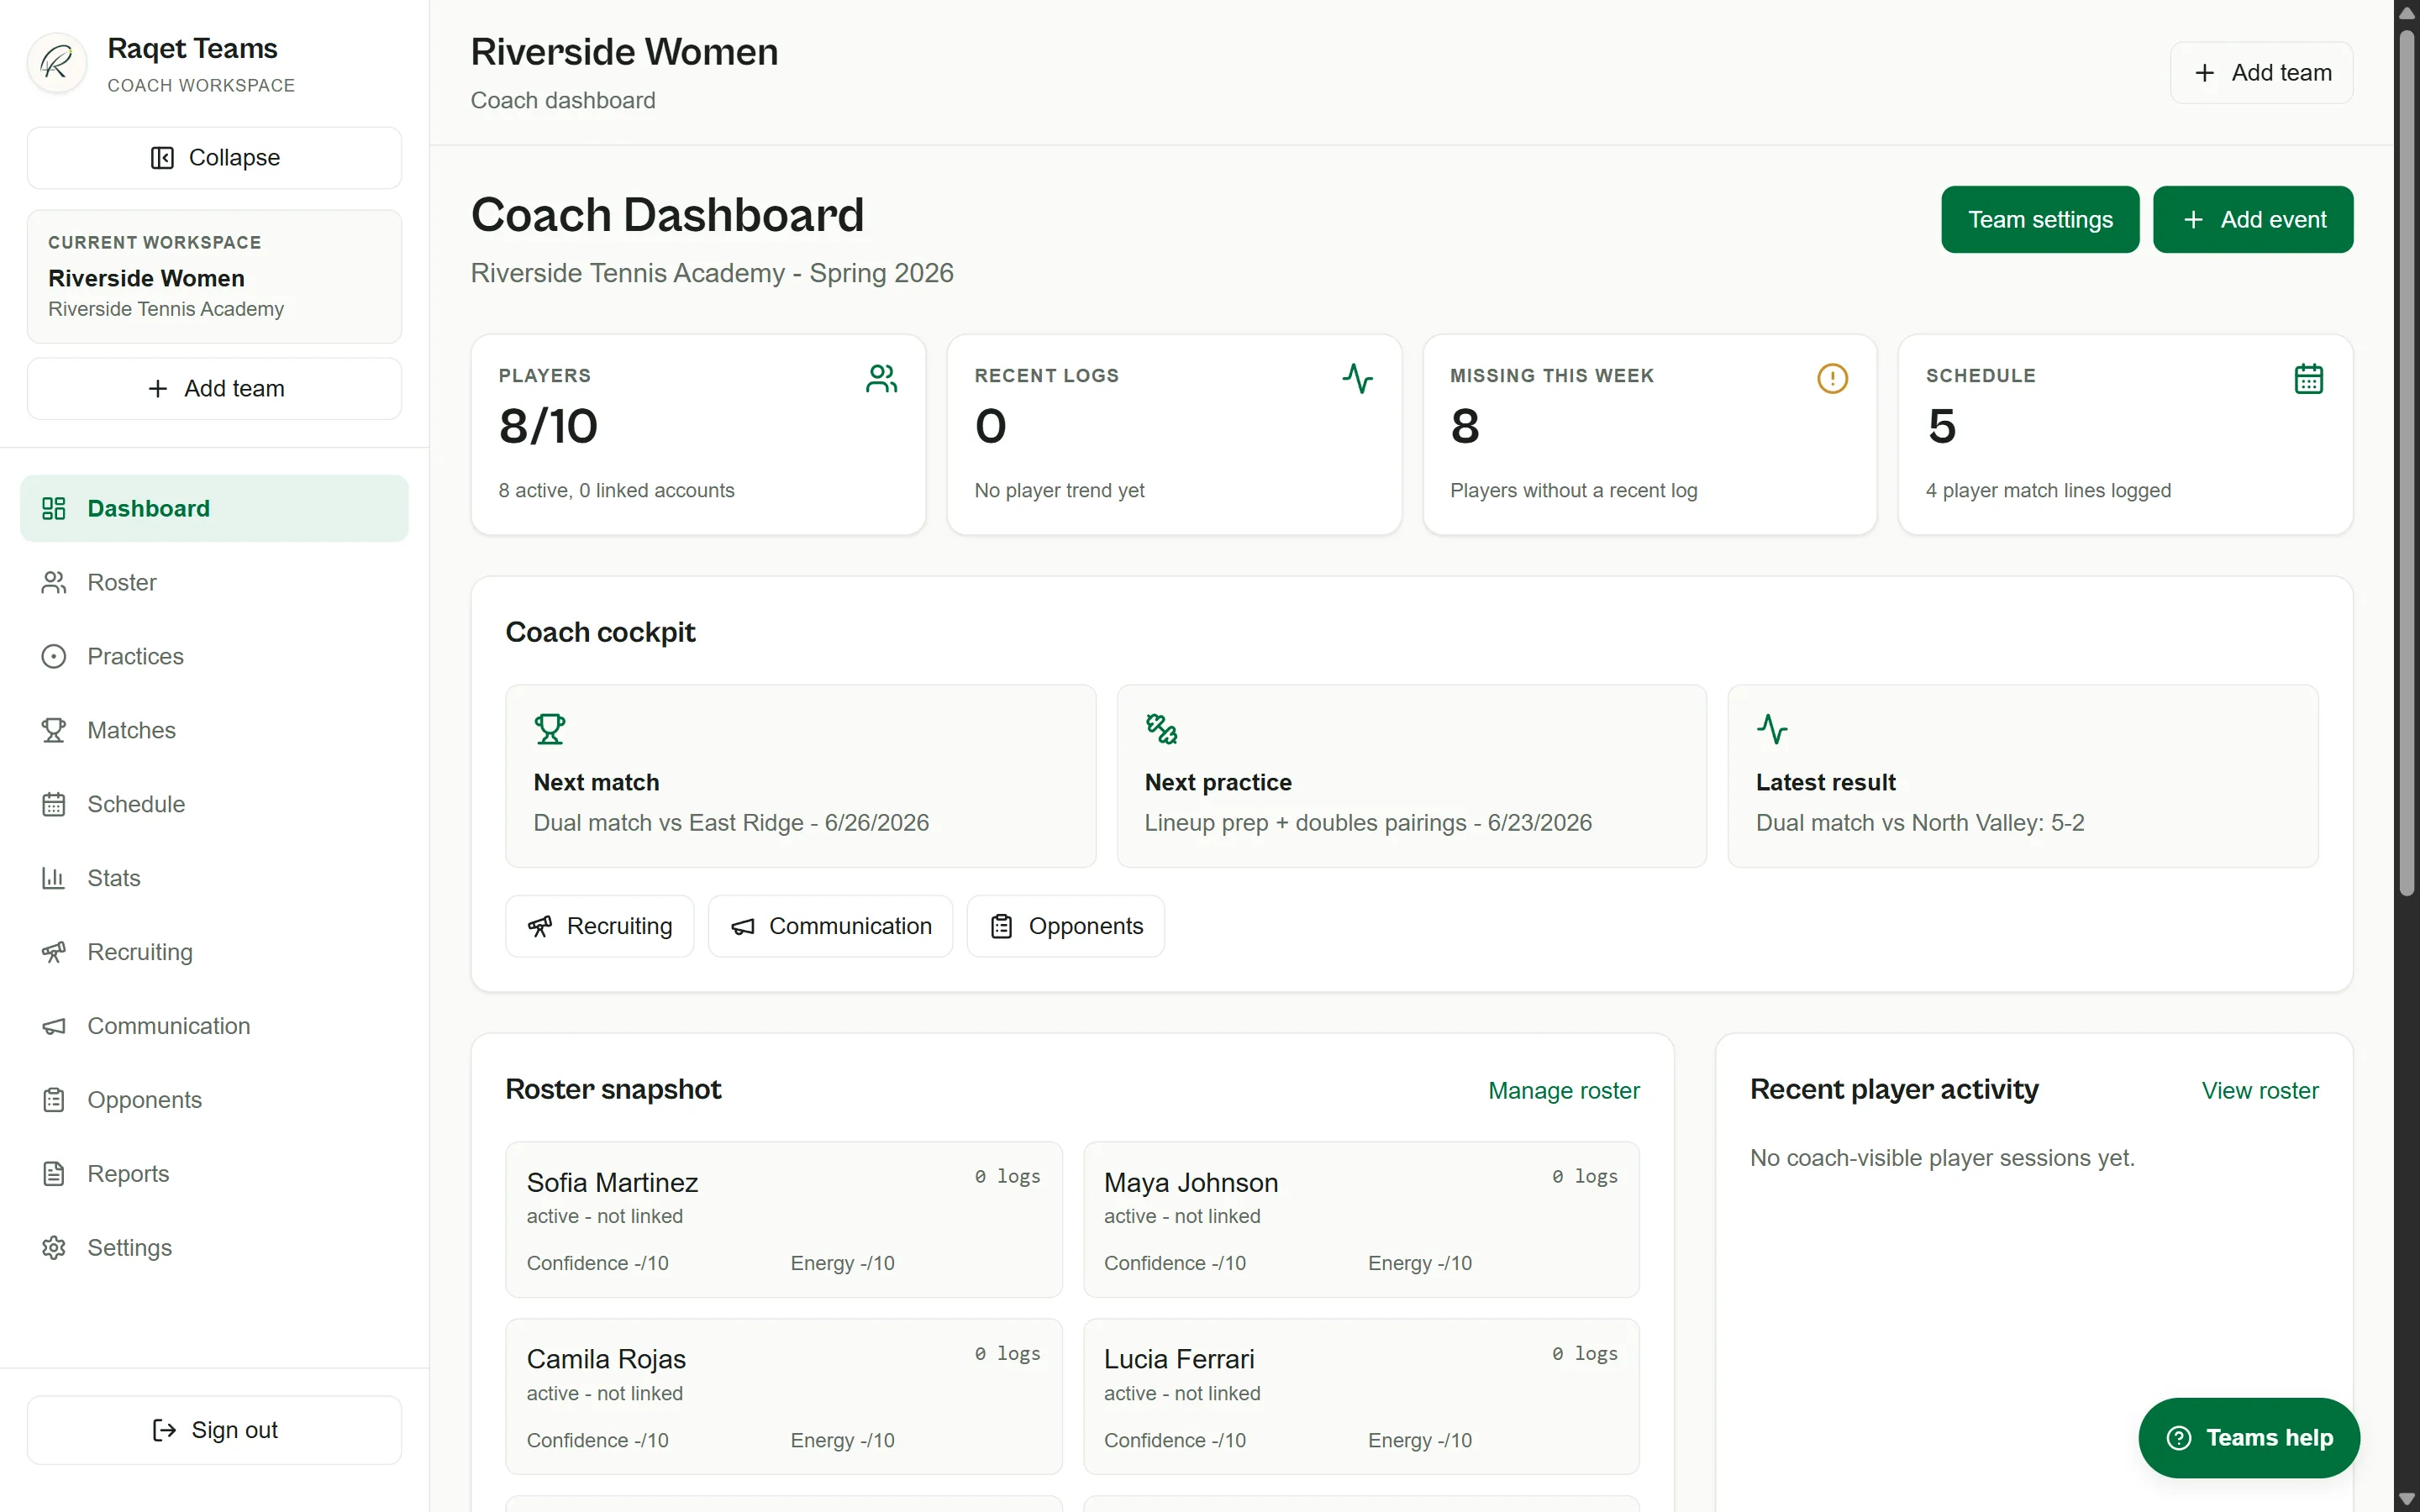Select the Riverside Women current workspace card
The image size is (2420, 1512).
coord(214,277)
